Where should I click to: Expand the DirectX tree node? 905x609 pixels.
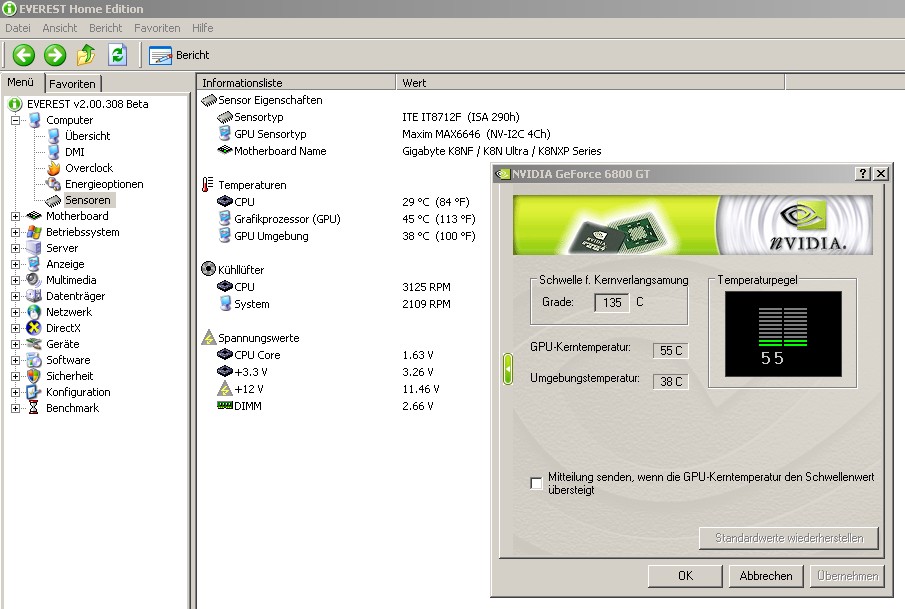15,328
